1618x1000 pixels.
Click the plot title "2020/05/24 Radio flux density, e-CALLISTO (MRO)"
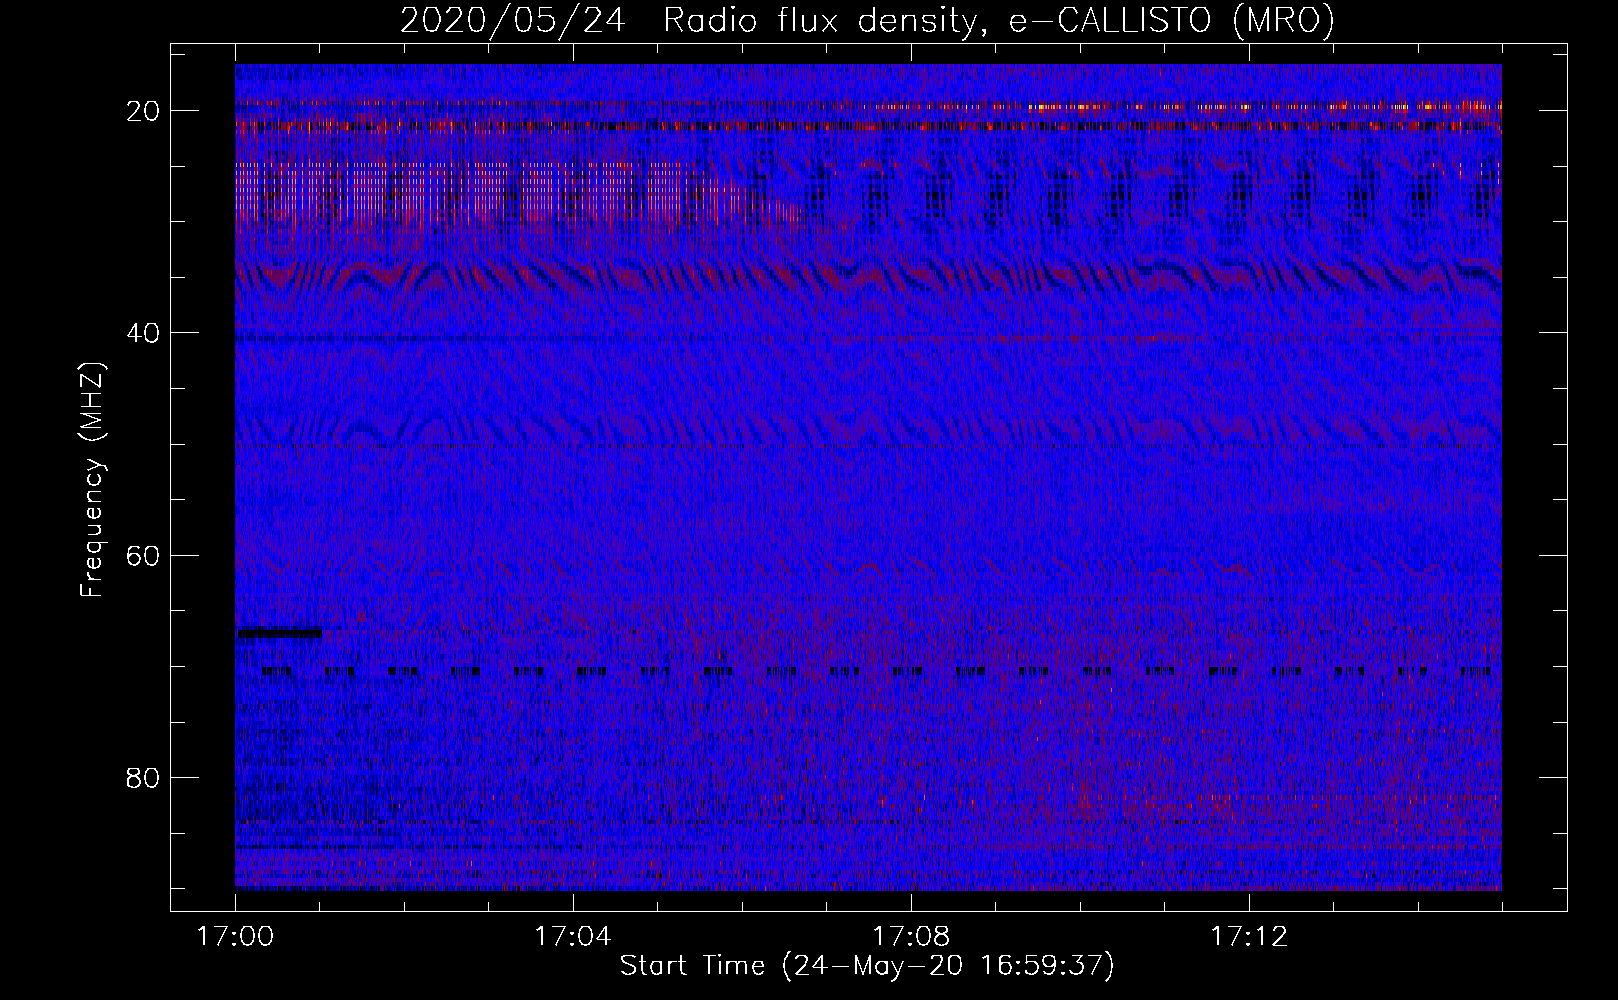click(867, 20)
